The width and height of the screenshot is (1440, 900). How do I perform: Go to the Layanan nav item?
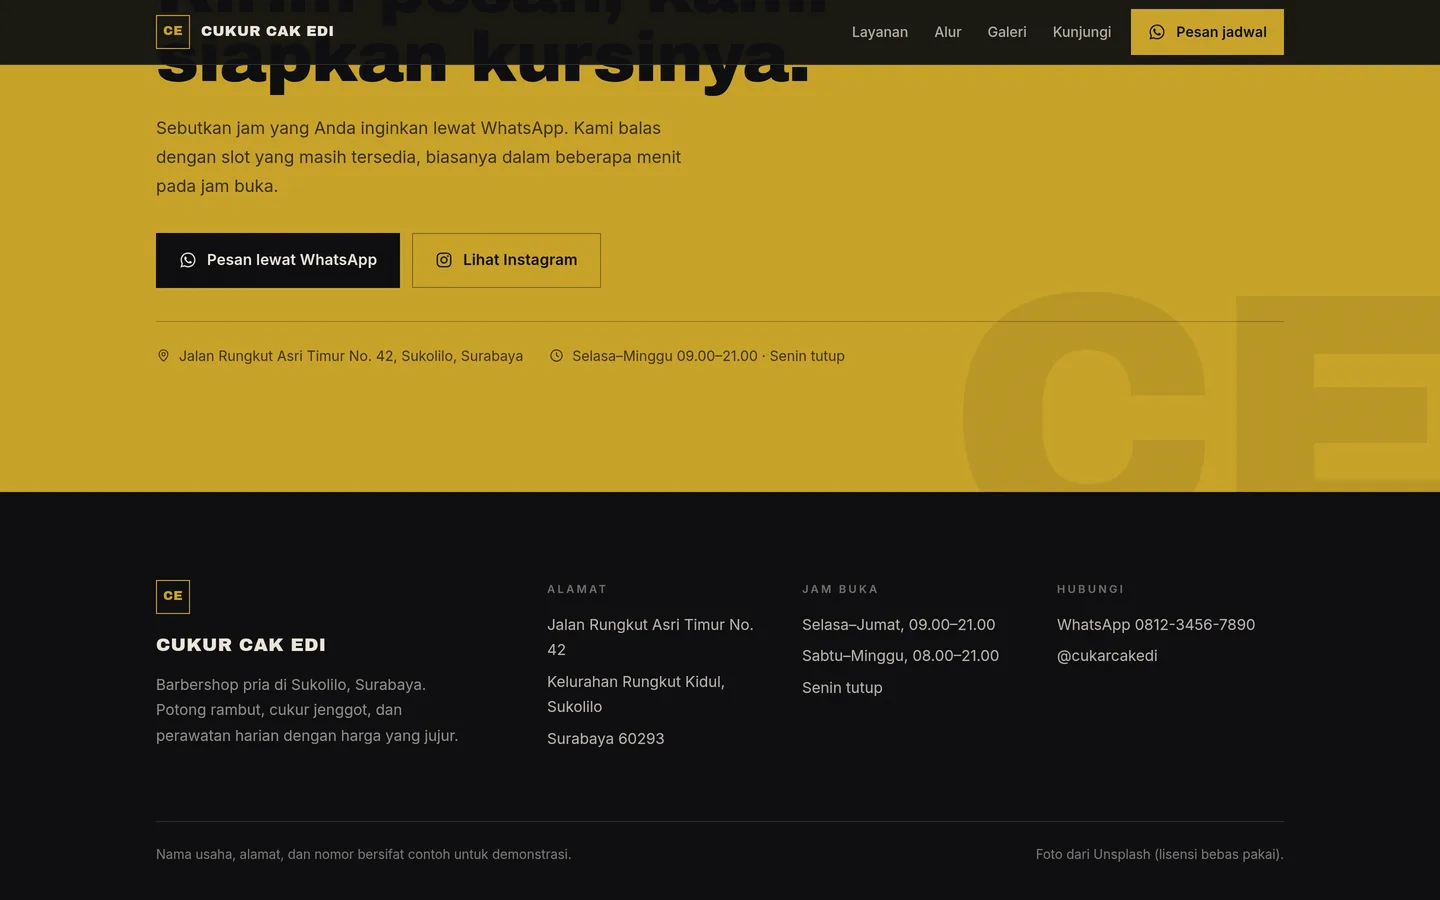click(880, 32)
